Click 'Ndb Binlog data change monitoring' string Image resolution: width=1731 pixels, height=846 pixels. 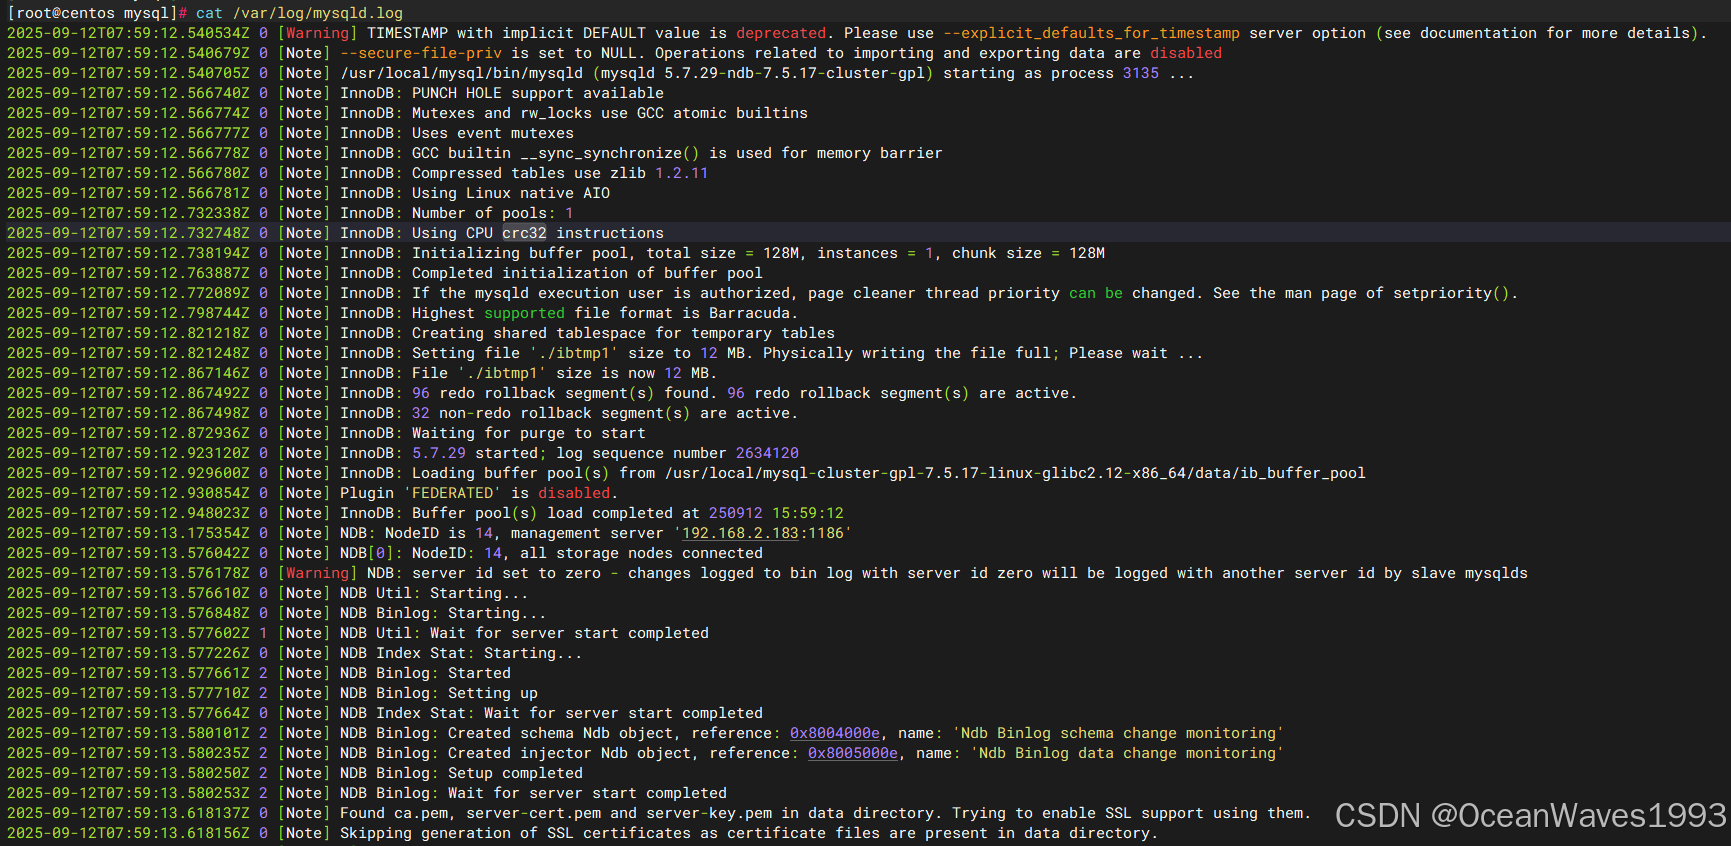(1127, 753)
